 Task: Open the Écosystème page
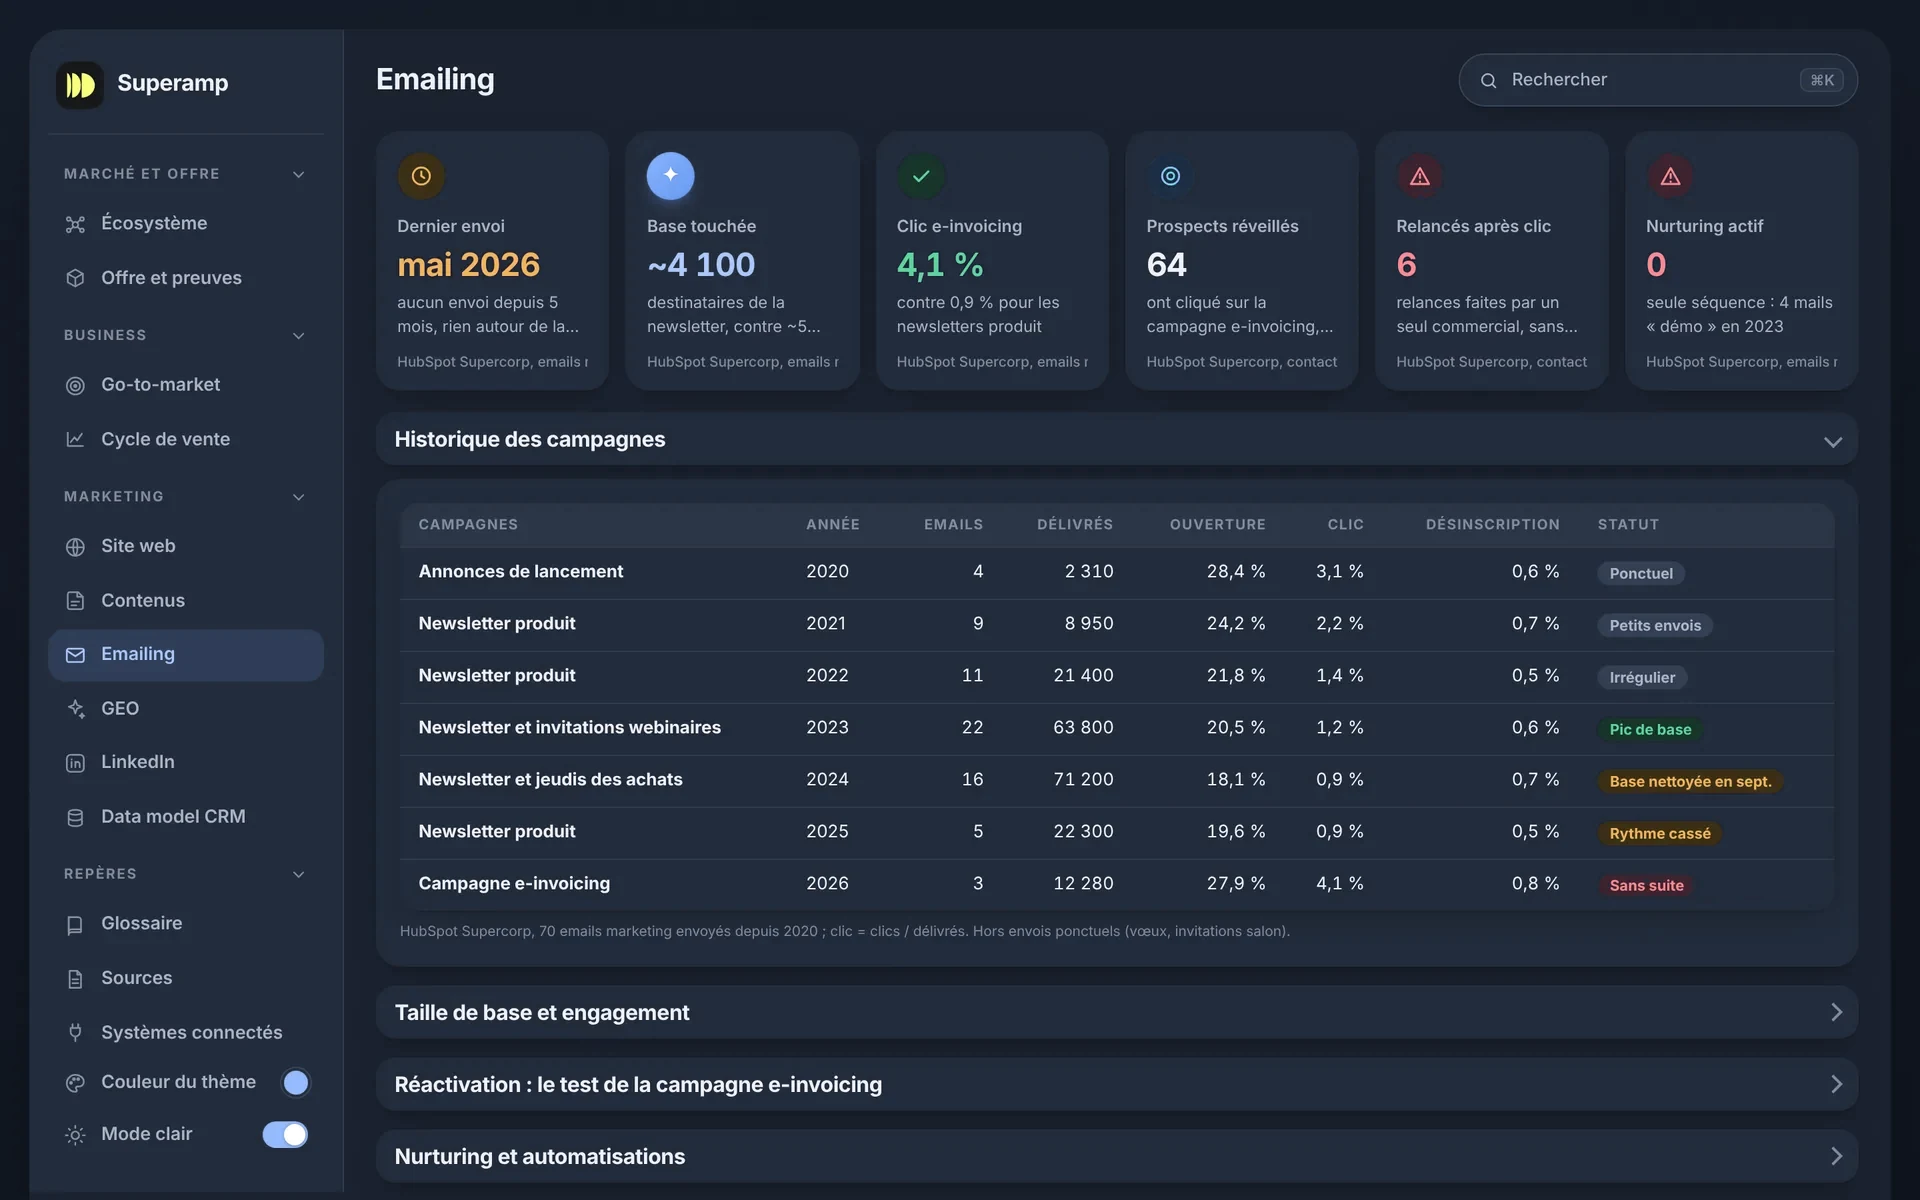[x=186, y=224]
